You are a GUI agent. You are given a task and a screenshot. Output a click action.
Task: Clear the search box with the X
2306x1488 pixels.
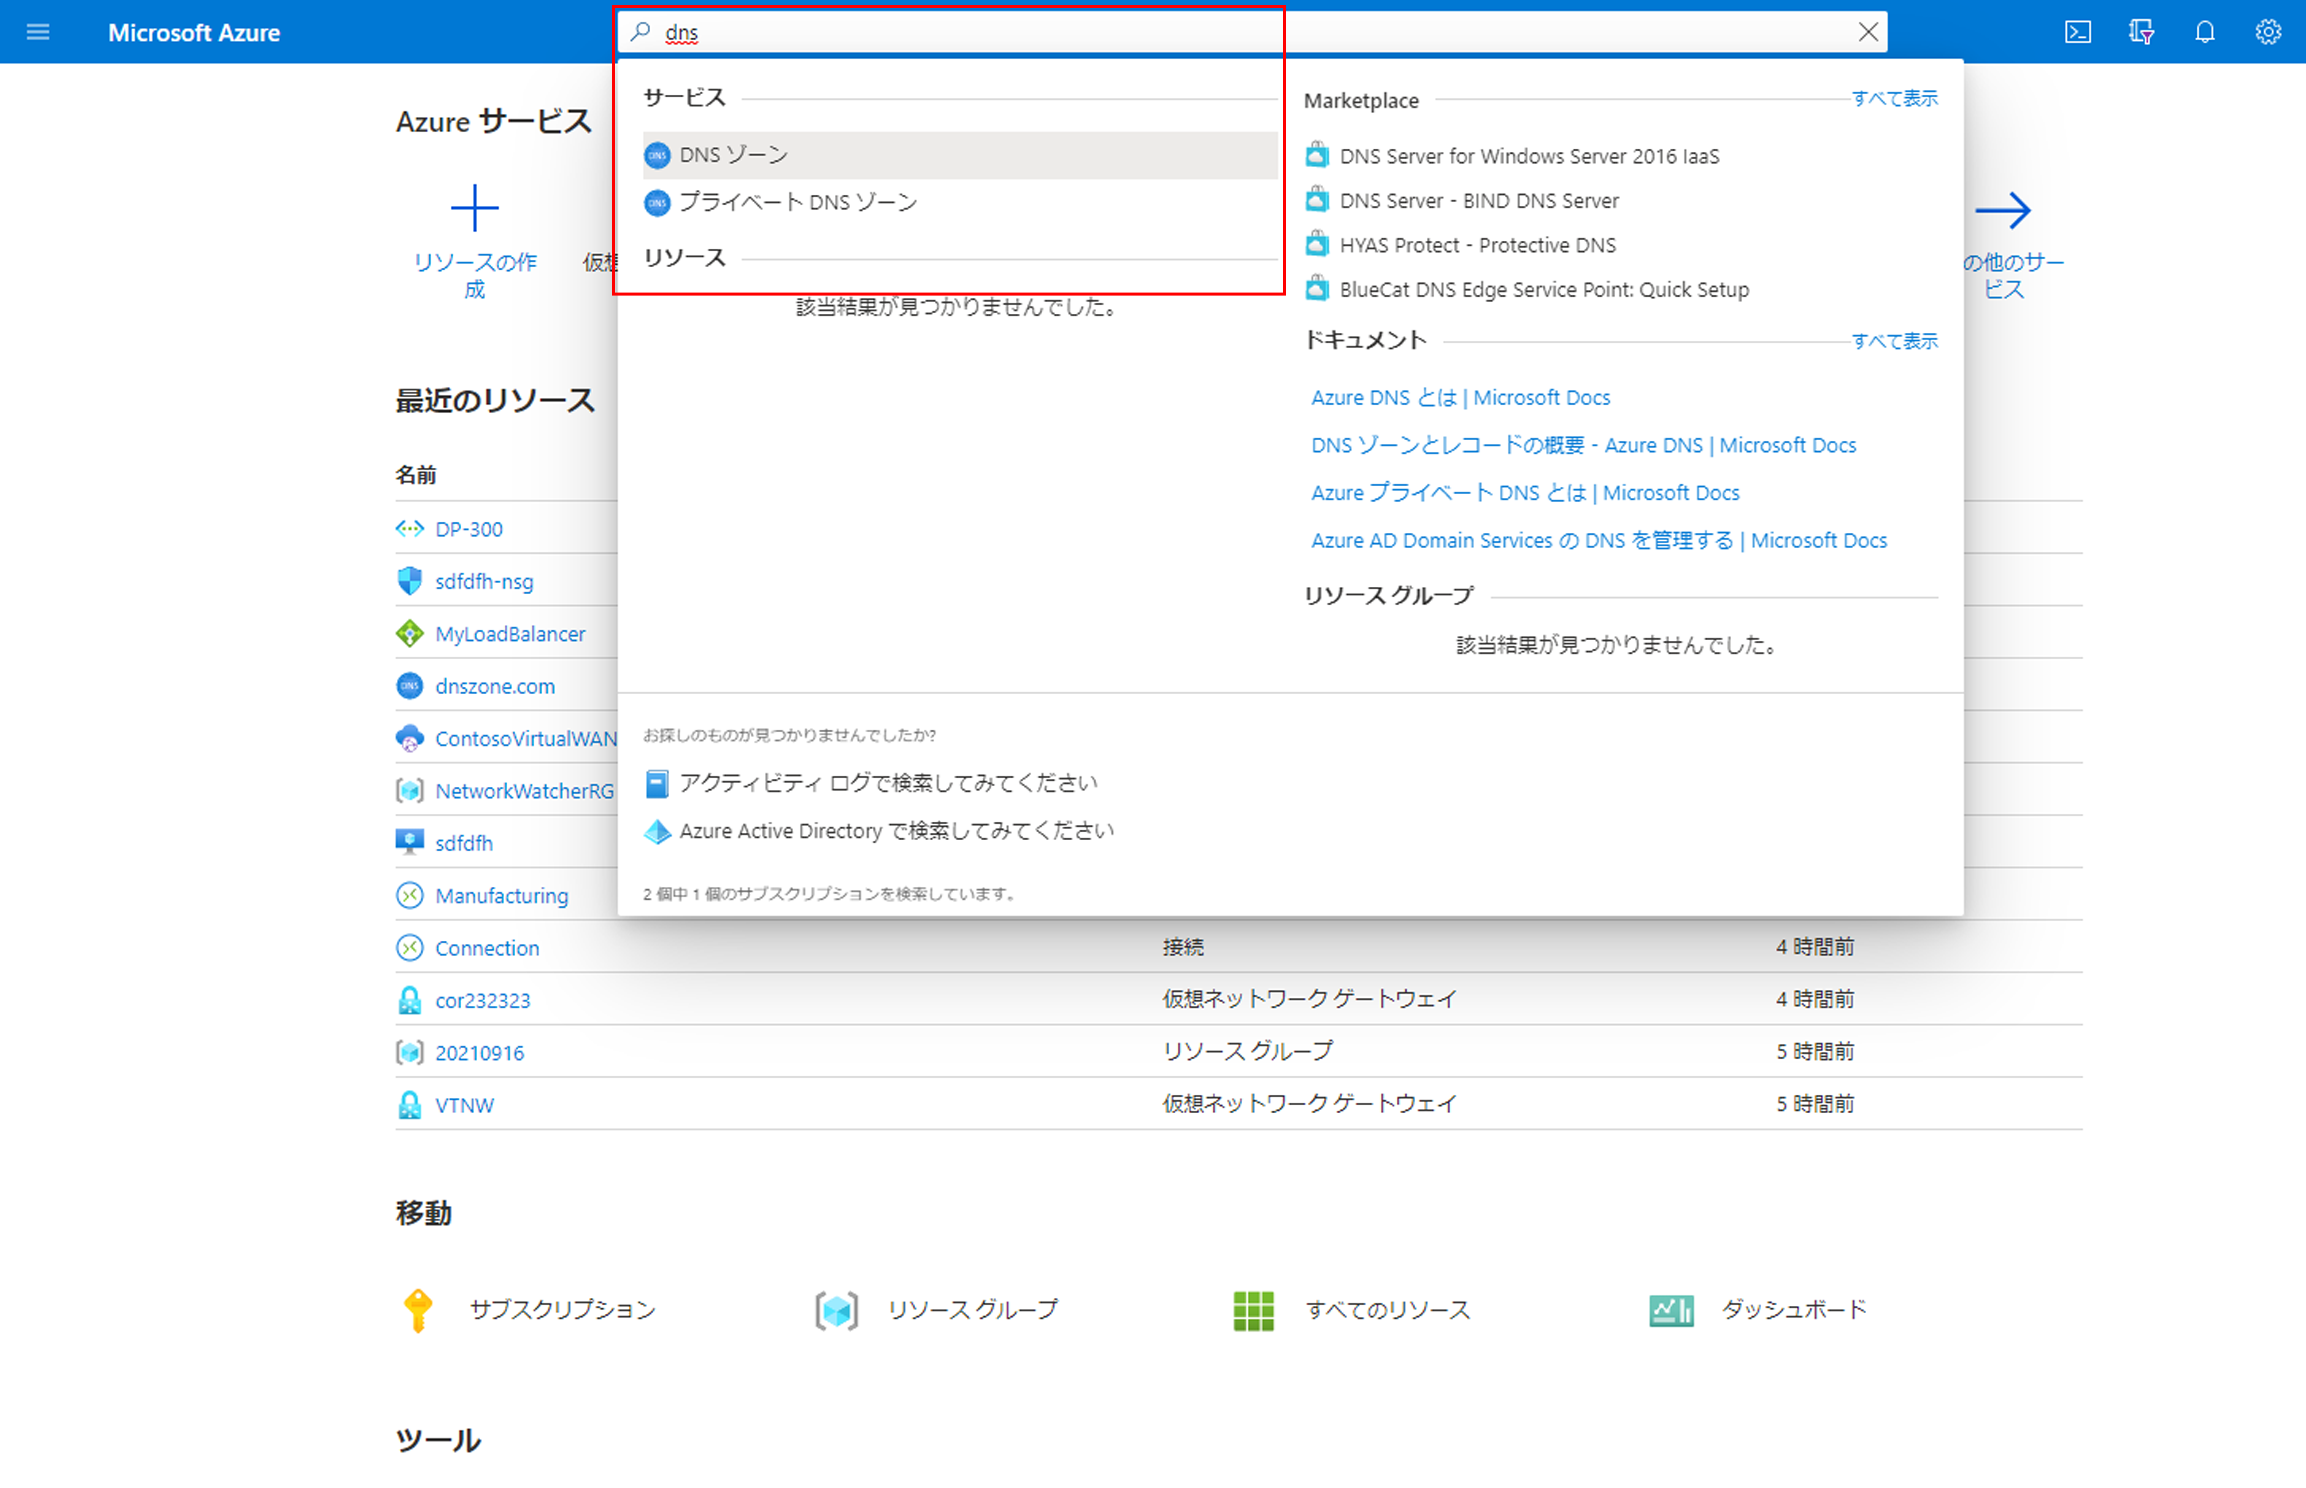click(x=1867, y=32)
